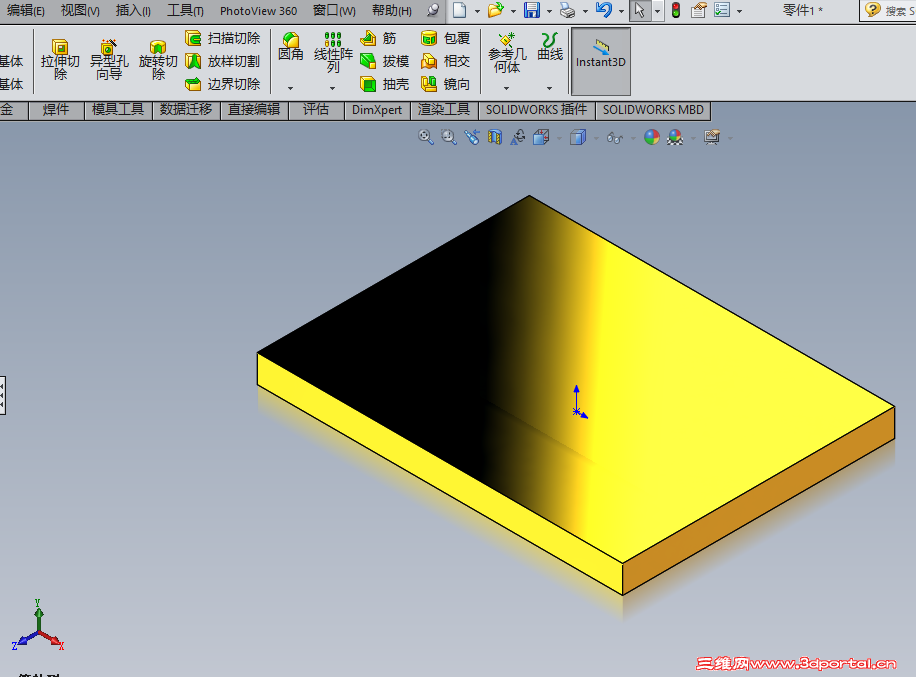Viewport: 916px width, 677px height.
Task: Click the Hide/Show Items glasses icon
Action: click(615, 138)
